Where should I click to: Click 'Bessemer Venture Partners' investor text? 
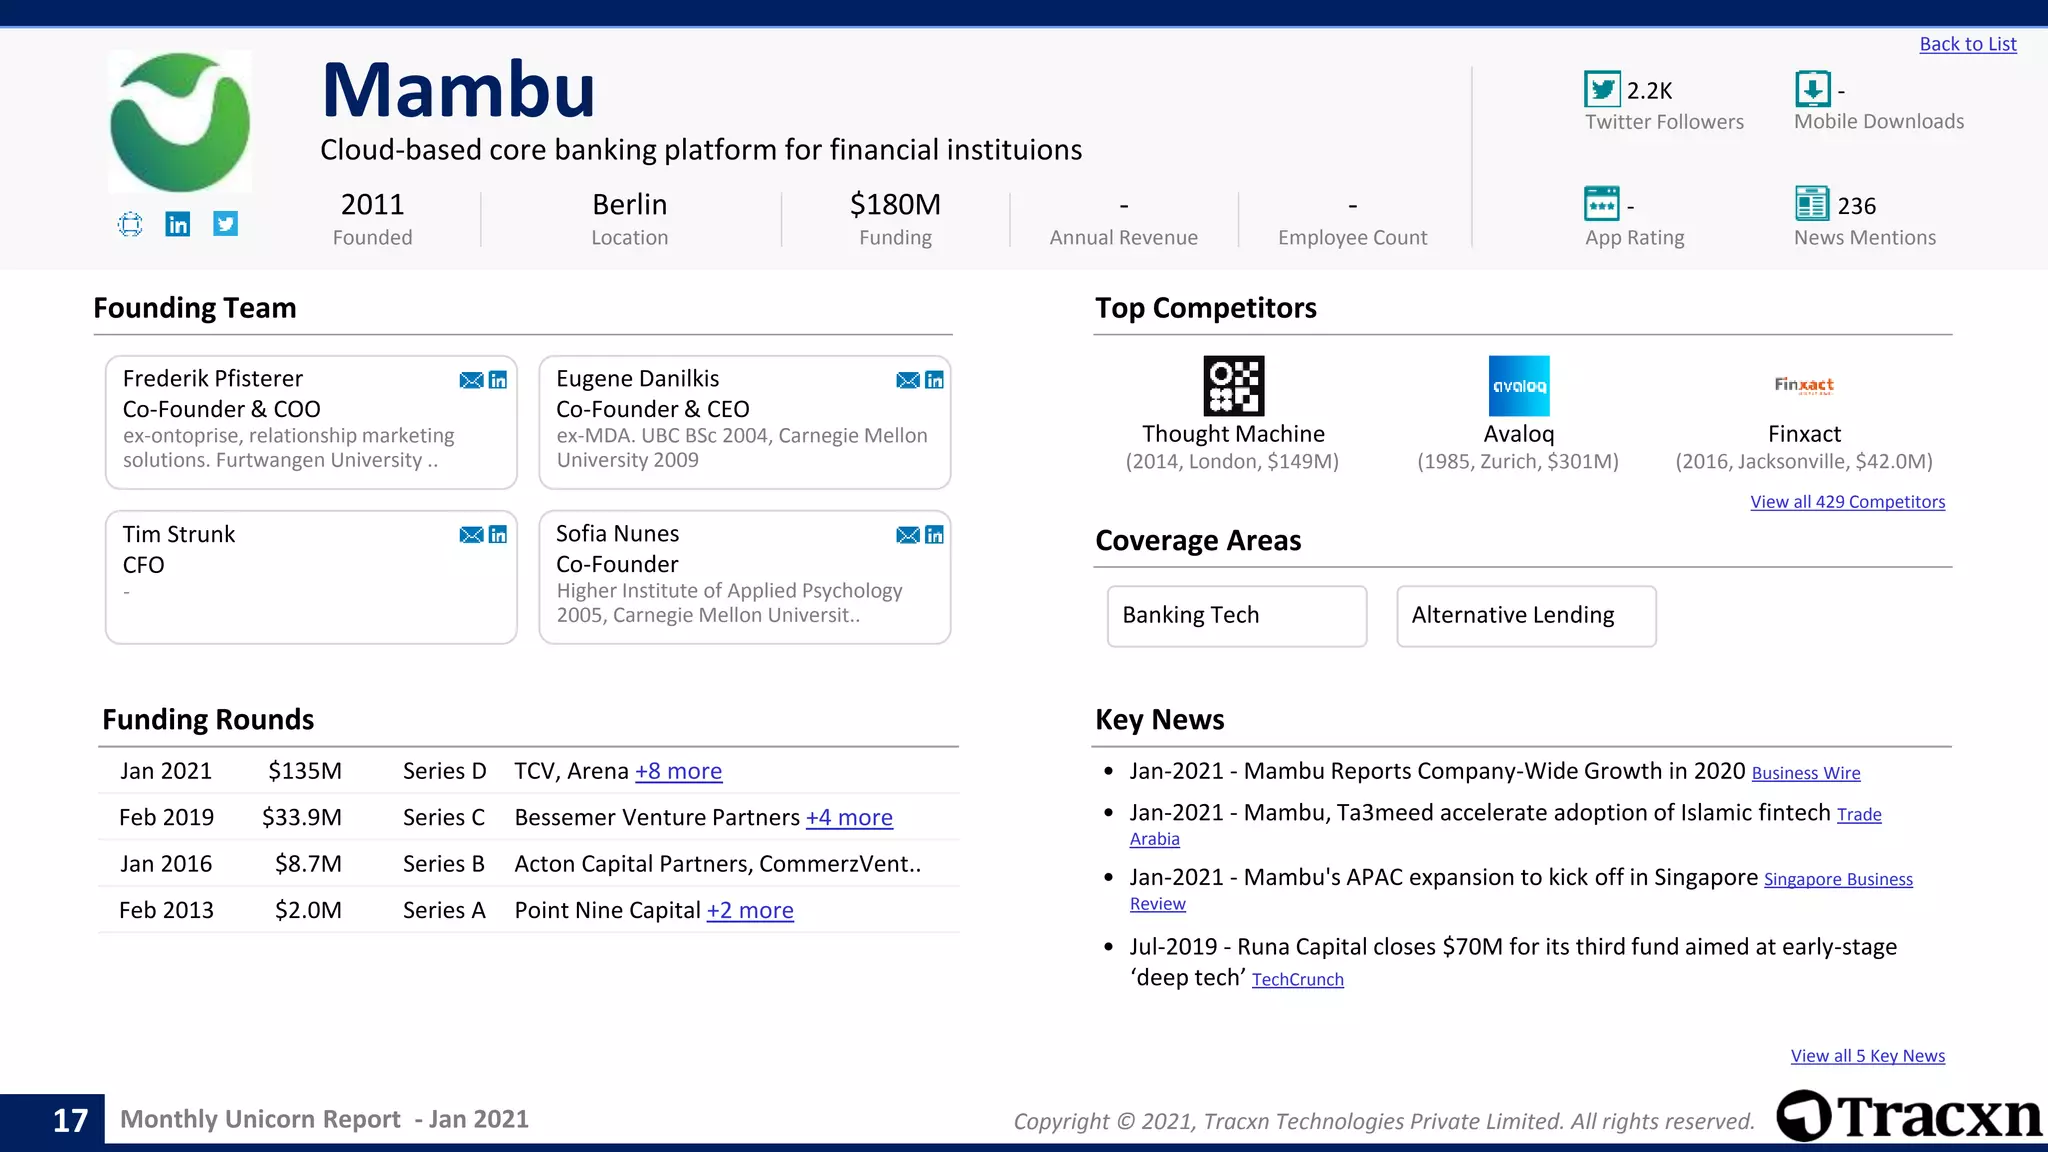(x=657, y=817)
